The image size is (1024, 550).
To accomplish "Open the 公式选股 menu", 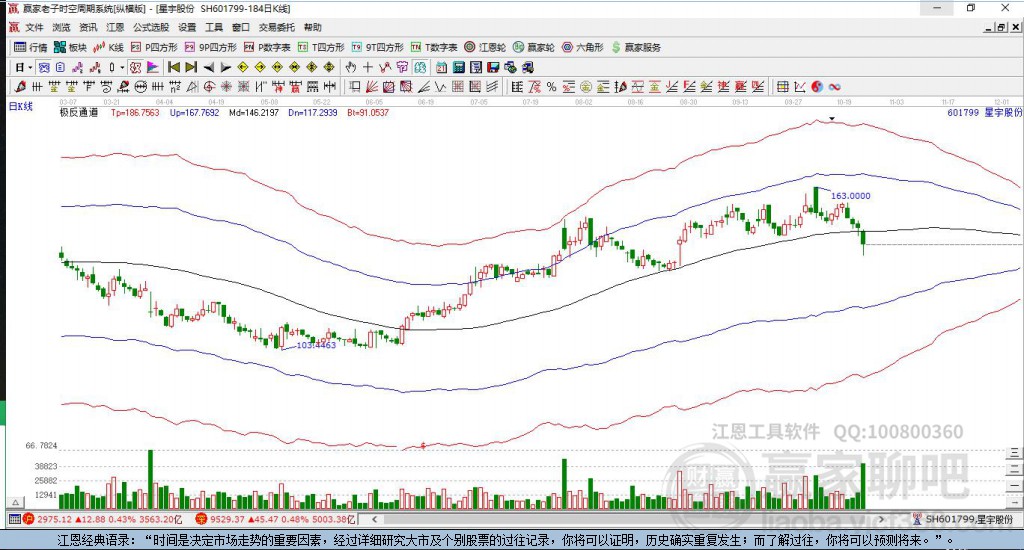I will pos(151,27).
